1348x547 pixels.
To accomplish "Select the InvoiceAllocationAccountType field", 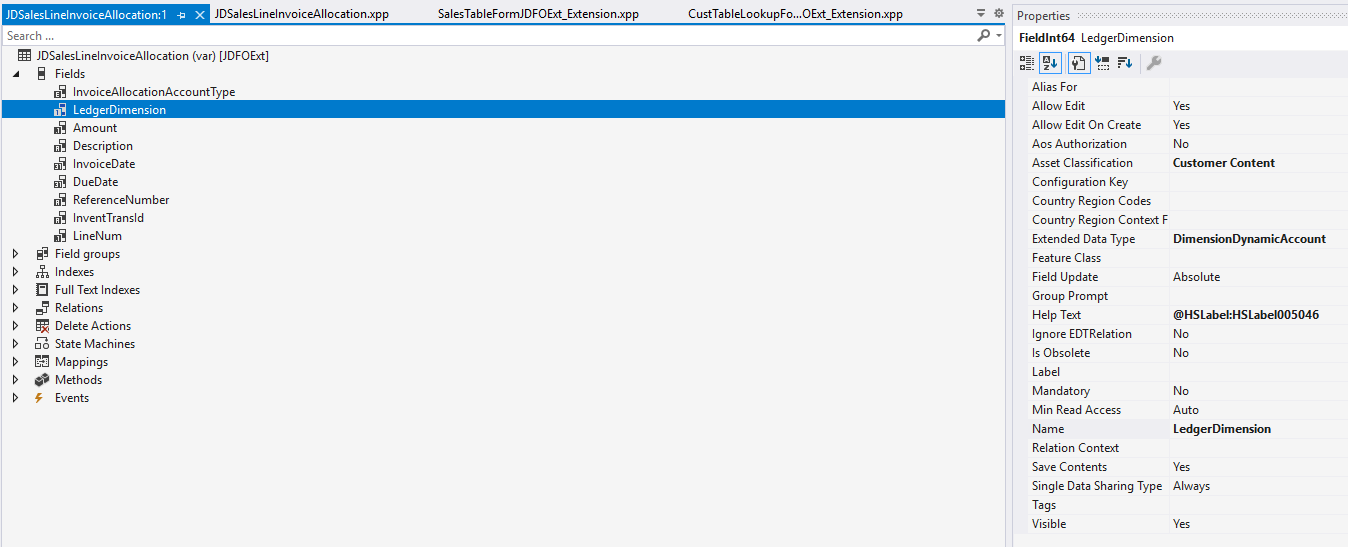I will [x=154, y=92].
